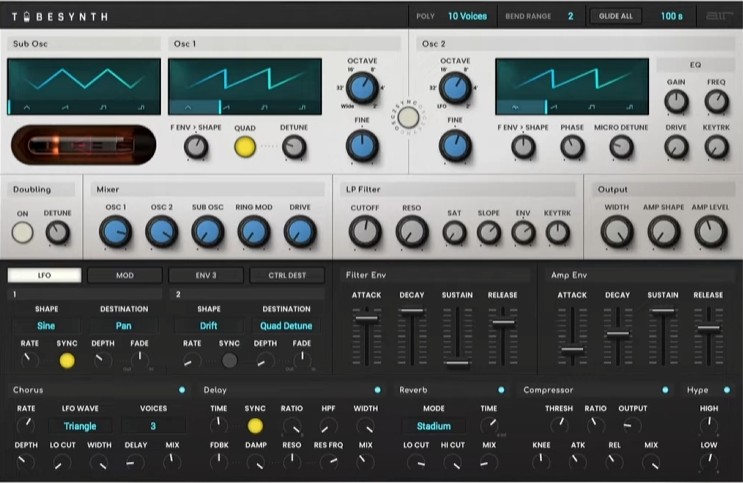The image size is (743, 483).
Task: Click the Osc 1 DETUNE knob
Action: click(294, 147)
